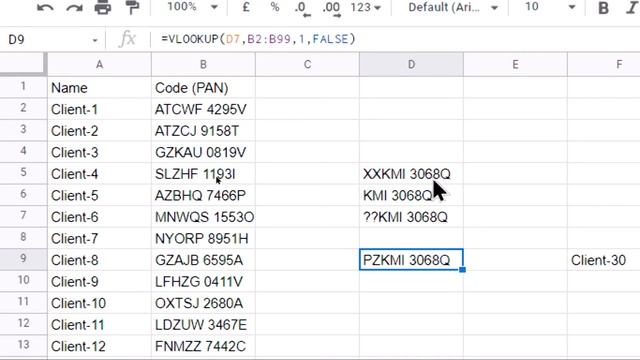The width and height of the screenshot is (640, 360).
Task: Select column B header
Action: 203,64
